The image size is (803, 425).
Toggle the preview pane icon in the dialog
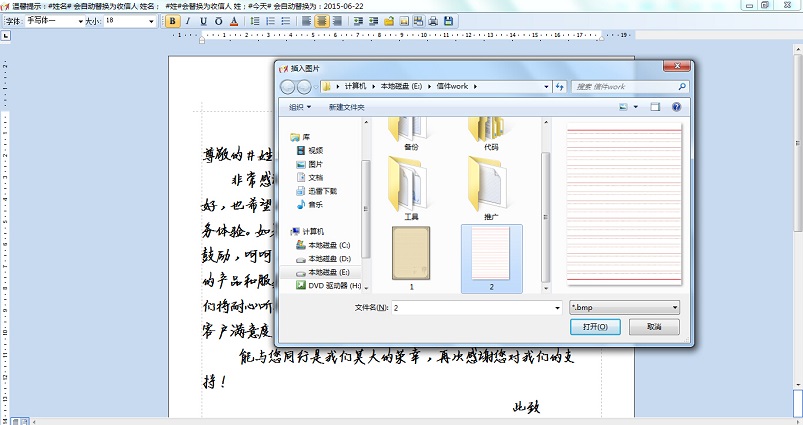pyautogui.click(x=655, y=106)
